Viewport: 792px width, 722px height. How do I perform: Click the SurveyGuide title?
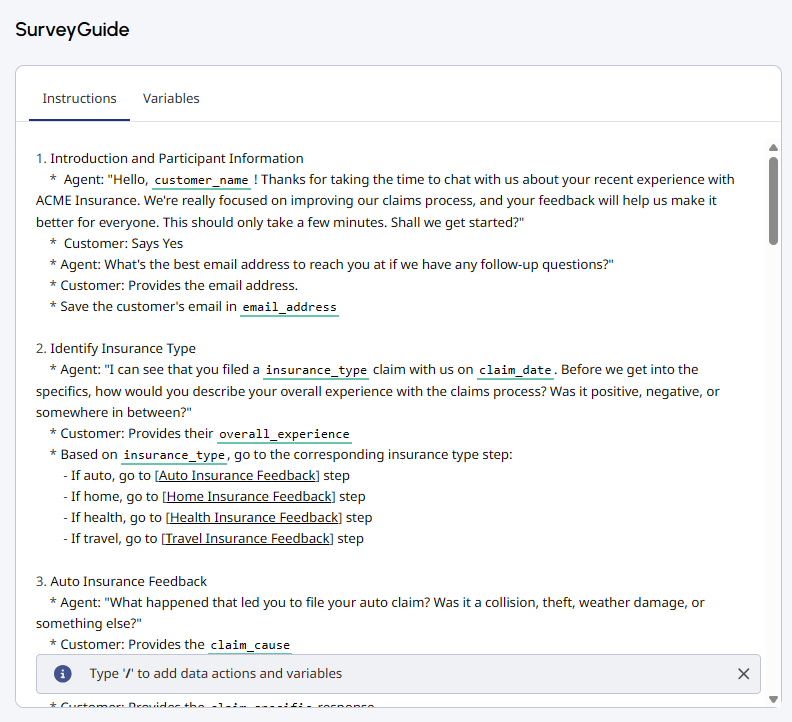pyautogui.click(x=72, y=29)
